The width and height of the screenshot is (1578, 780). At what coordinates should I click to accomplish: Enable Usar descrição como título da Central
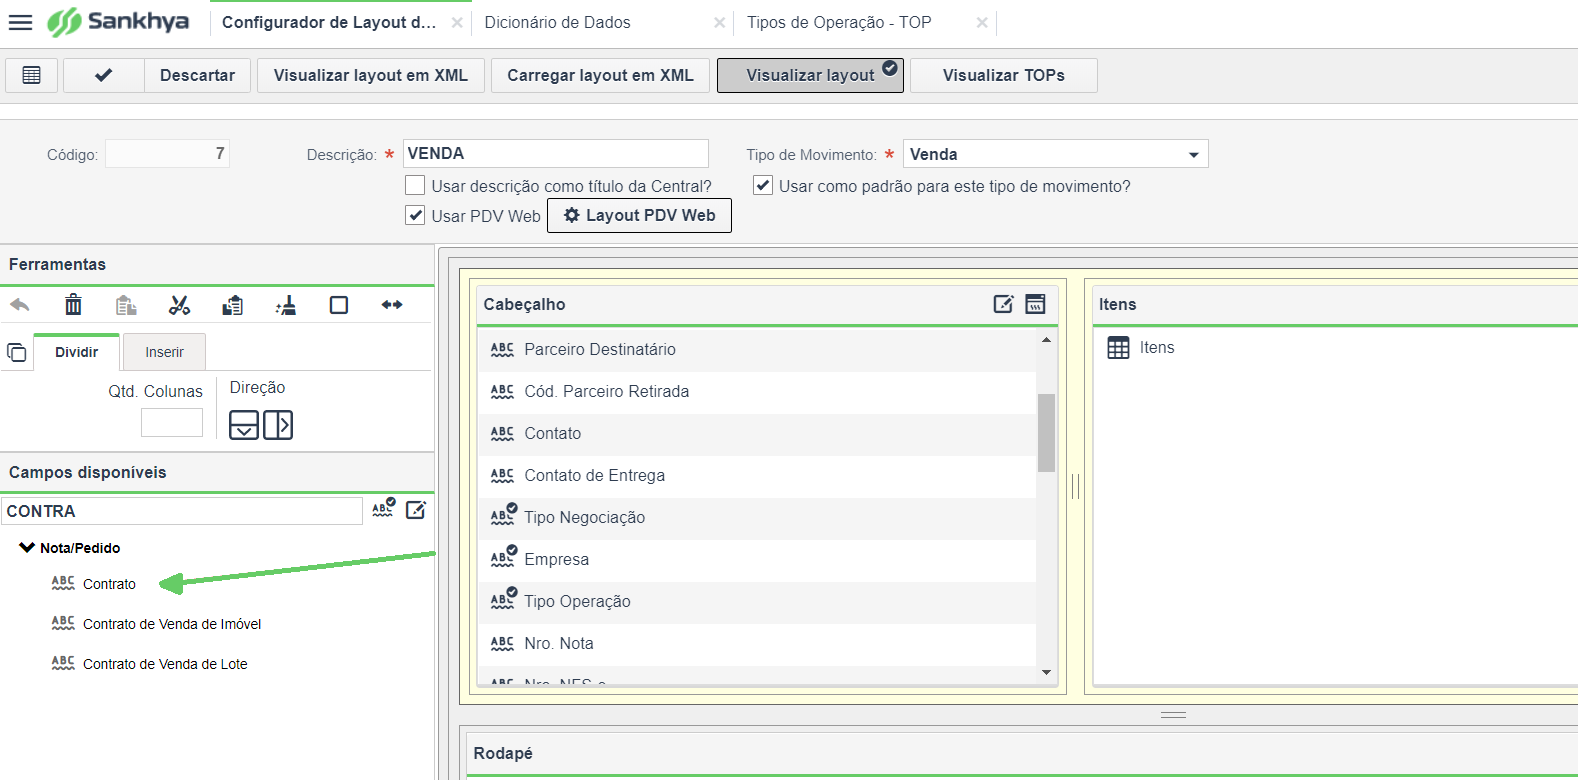click(415, 186)
